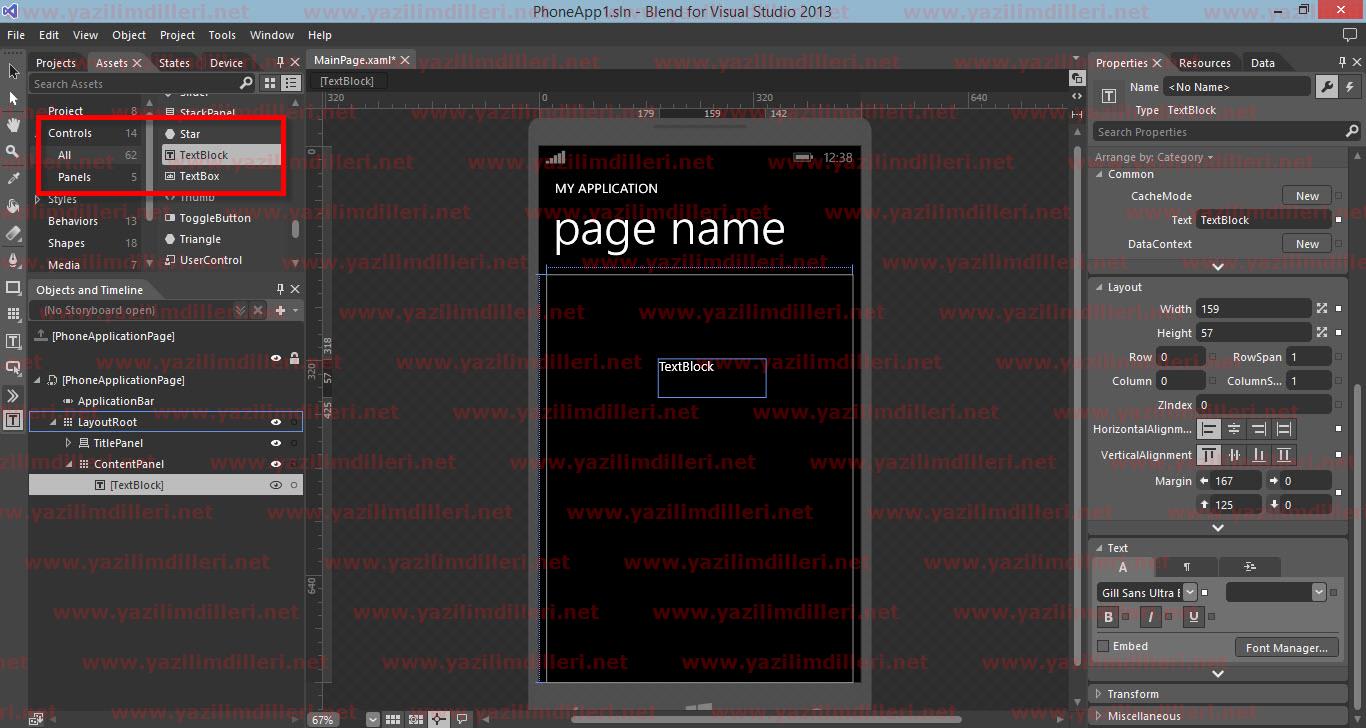Show Events lightning bolt view
This screenshot has height=728, width=1366.
click(x=1349, y=87)
